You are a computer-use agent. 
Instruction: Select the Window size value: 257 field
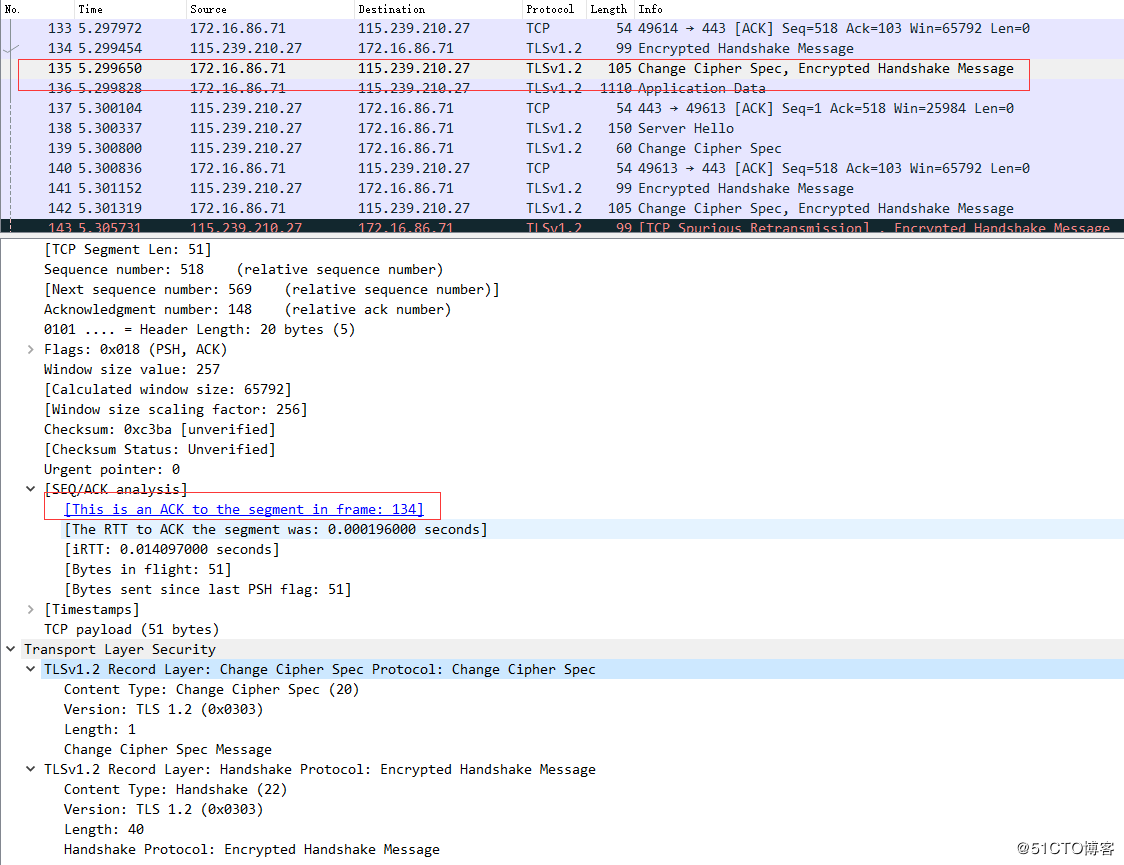pyautogui.click(x=131, y=369)
